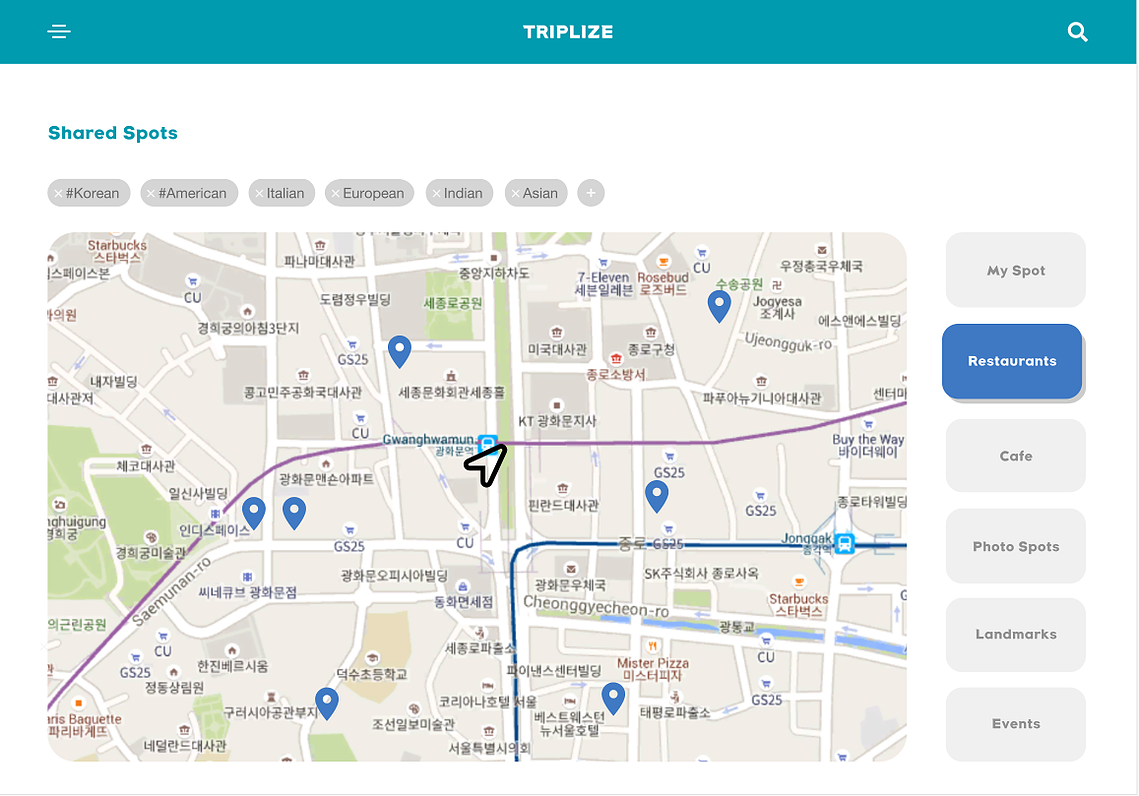1139x796 pixels.
Task: Remove the Asian tag
Action: (x=515, y=193)
